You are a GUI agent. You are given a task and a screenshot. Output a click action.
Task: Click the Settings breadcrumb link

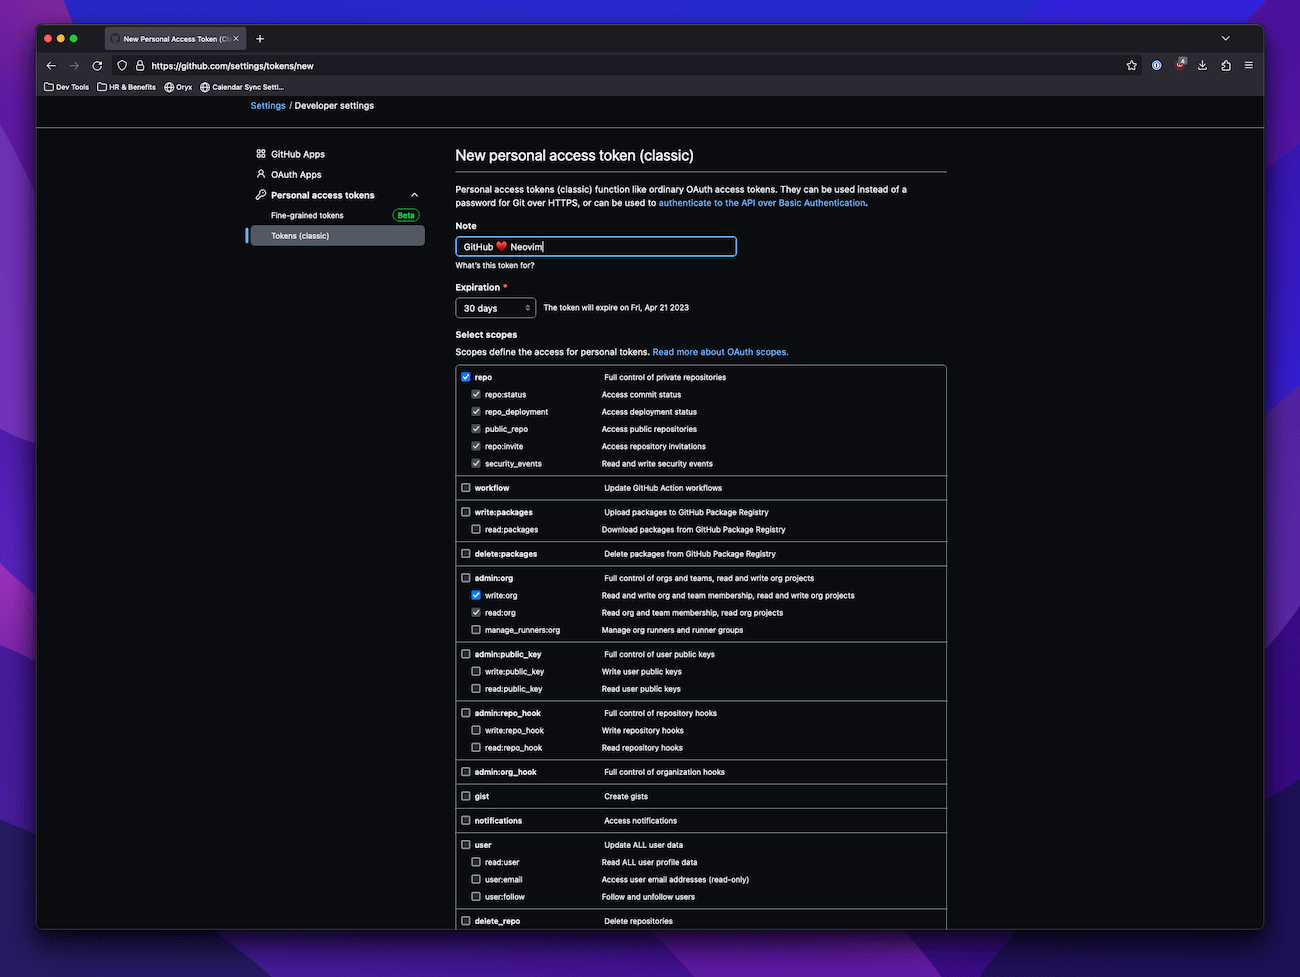[x=267, y=105]
